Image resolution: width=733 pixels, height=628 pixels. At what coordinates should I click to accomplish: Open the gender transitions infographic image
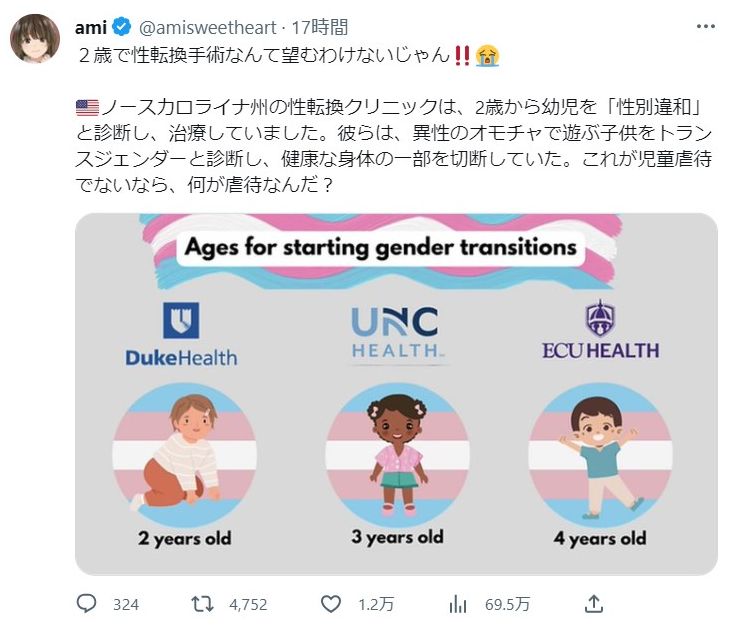[x=396, y=393]
